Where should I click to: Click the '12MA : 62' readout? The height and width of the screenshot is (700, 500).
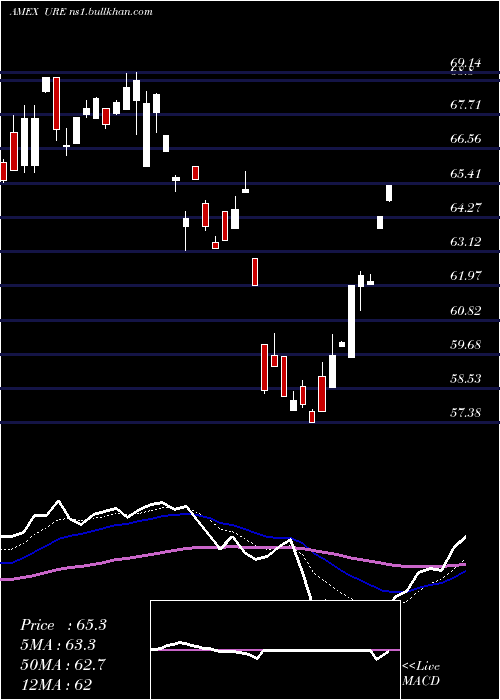coord(56,685)
